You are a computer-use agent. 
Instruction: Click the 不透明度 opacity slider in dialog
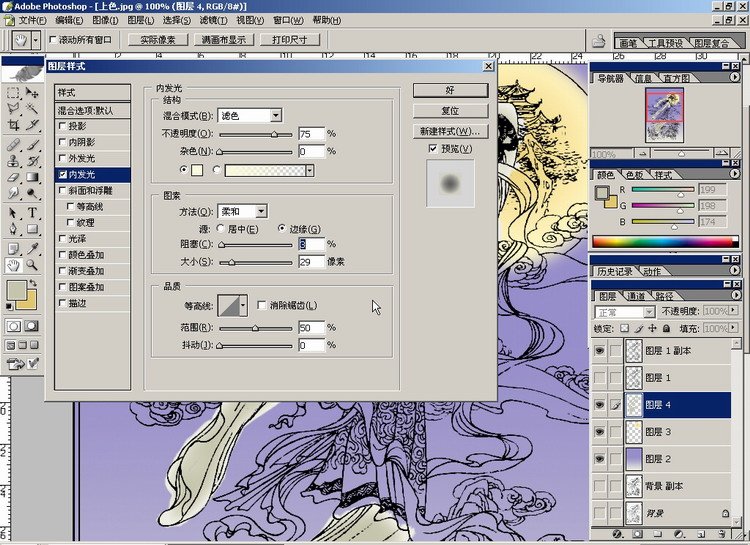[256, 134]
